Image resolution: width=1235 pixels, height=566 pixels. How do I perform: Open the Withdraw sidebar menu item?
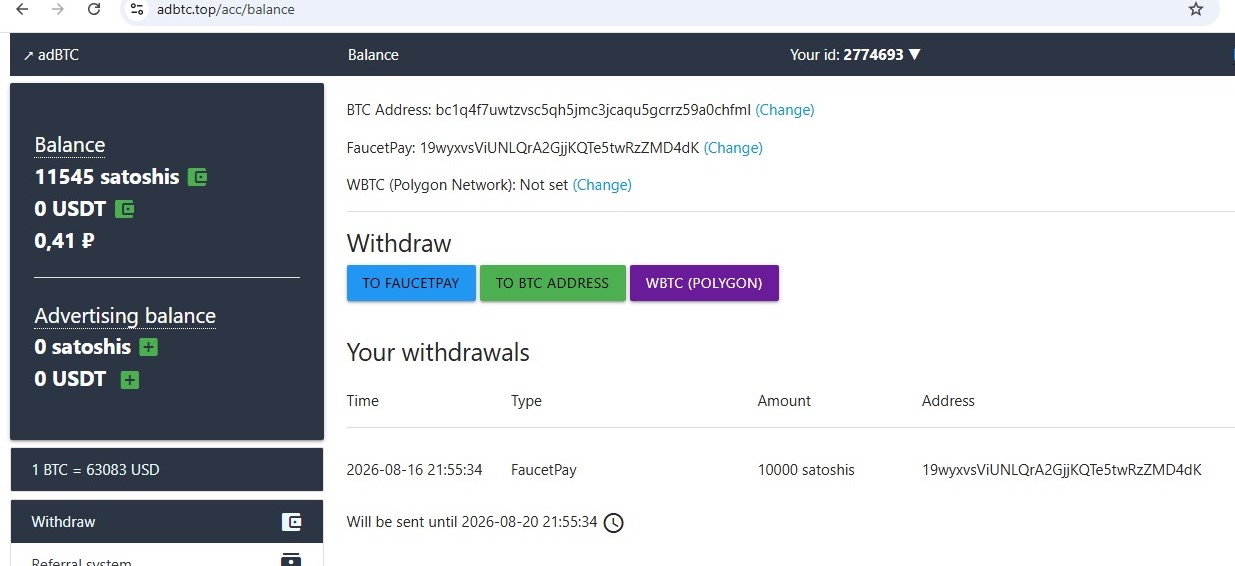[x=167, y=522]
